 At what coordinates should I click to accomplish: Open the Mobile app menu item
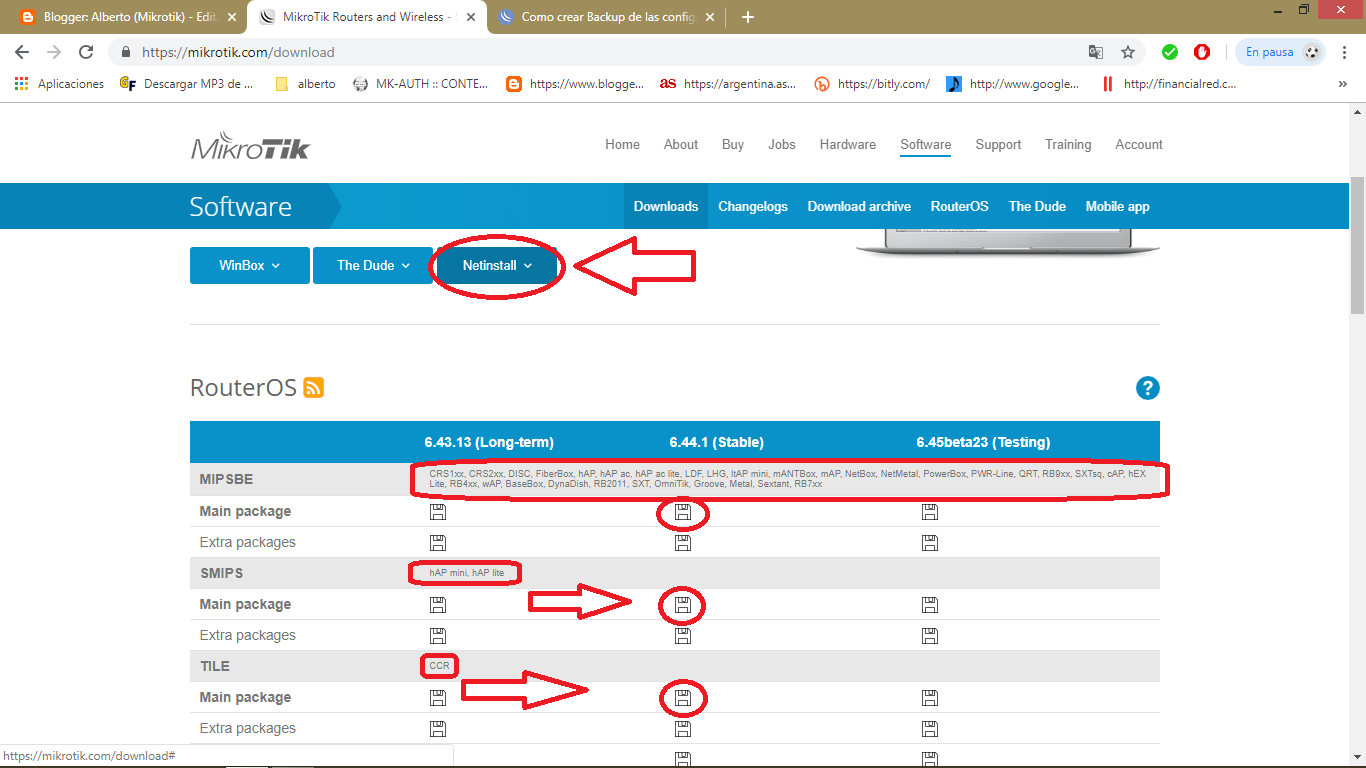click(x=1117, y=206)
